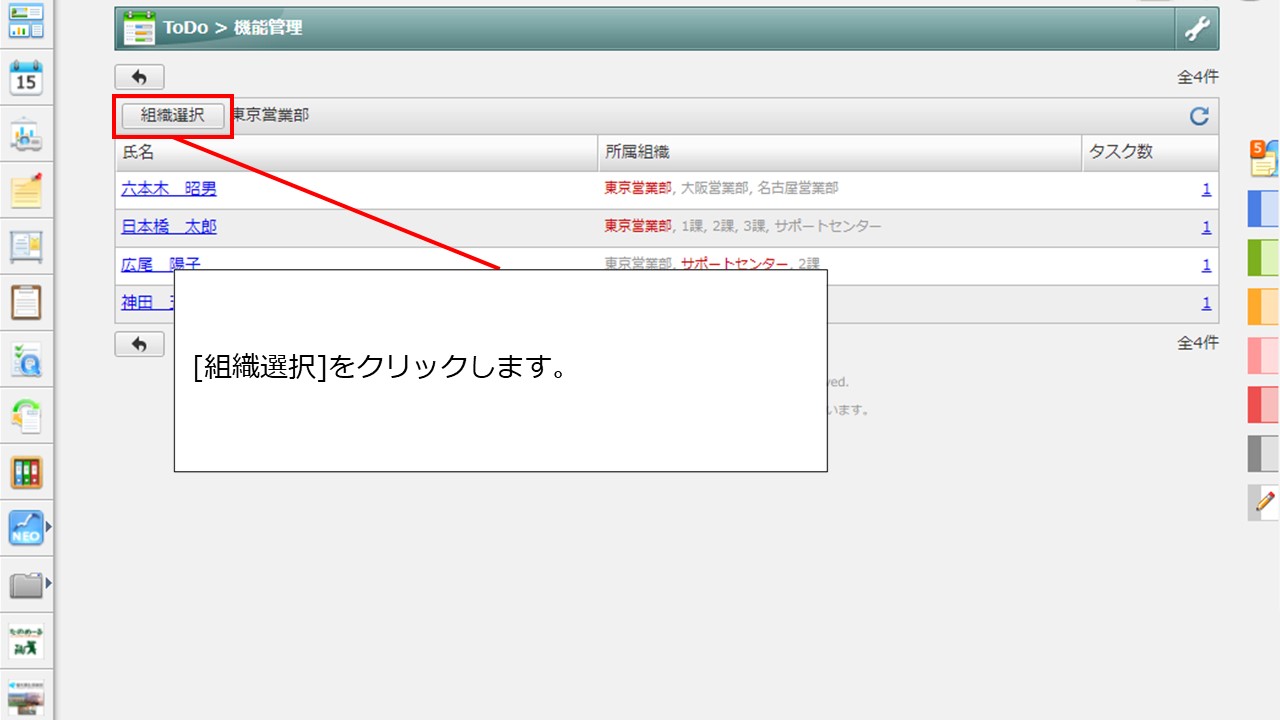1280x720 pixels.
Task: Open the yellow sticky memo icon
Action: click(x=26, y=190)
